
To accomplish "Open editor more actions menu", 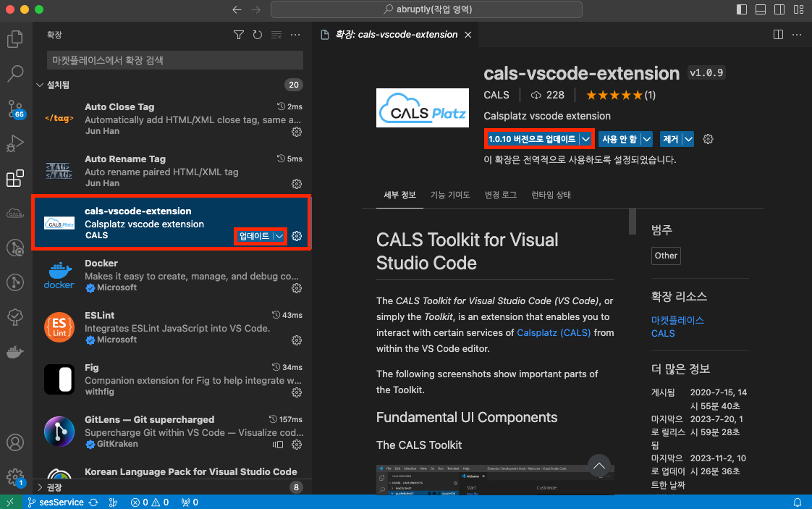I will 797,35.
